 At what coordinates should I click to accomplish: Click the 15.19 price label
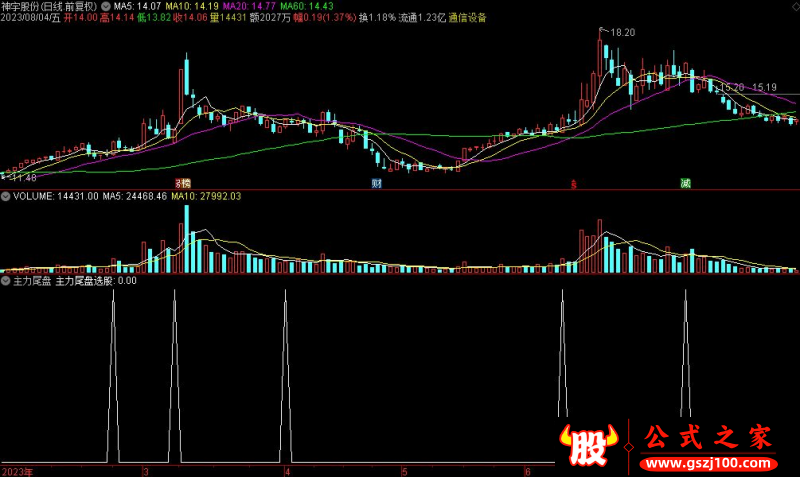764,88
